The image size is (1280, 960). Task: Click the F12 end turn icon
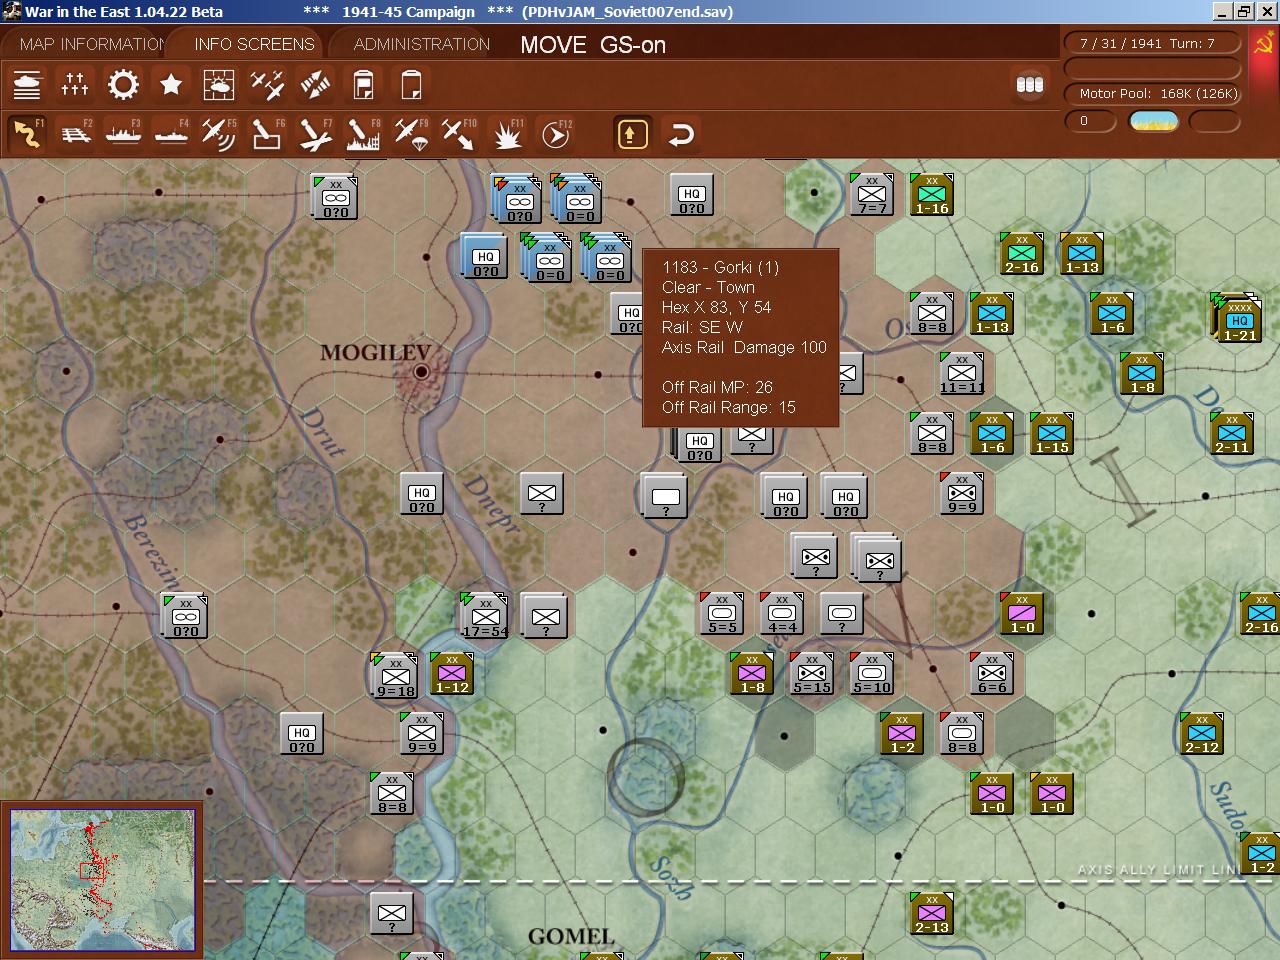pyautogui.click(x=556, y=134)
